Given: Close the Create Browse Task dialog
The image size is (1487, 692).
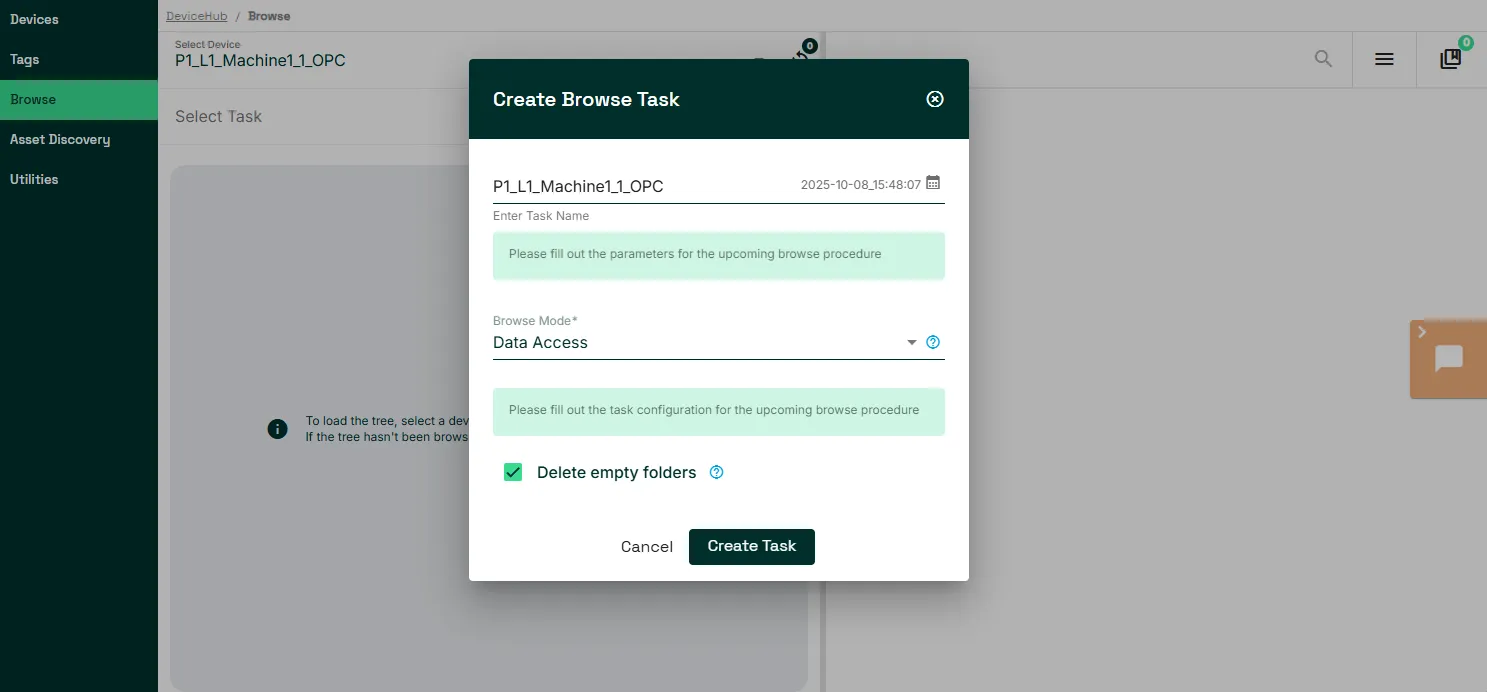Looking at the screenshot, I should [935, 99].
